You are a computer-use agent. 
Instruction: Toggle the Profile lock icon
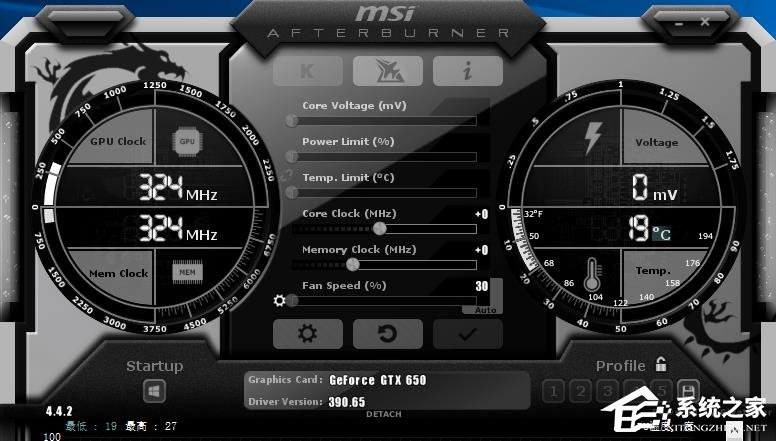(x=660, y=365)
